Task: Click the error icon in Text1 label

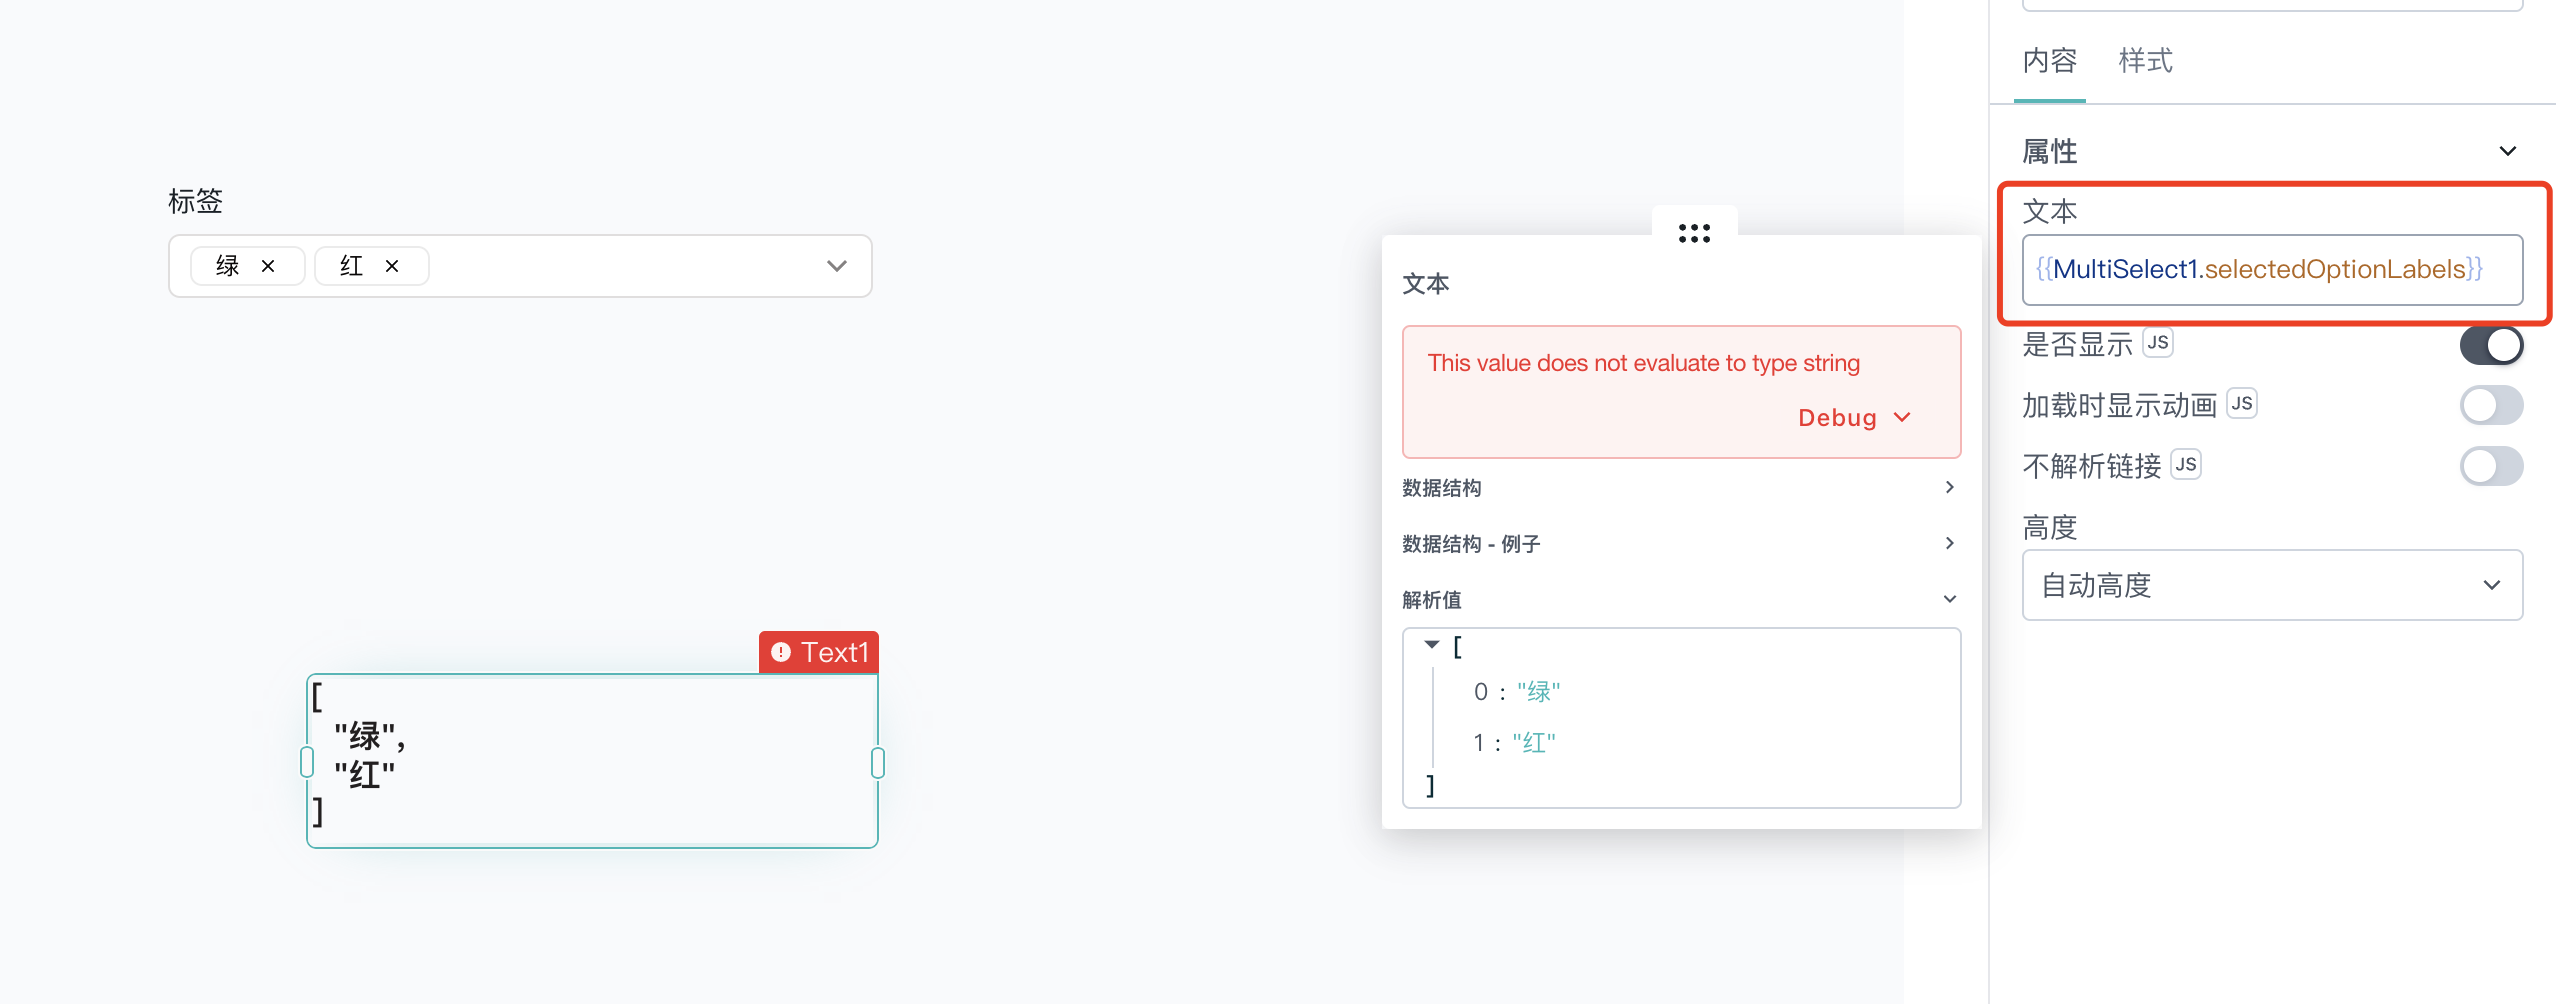Action: pos(781,652)
